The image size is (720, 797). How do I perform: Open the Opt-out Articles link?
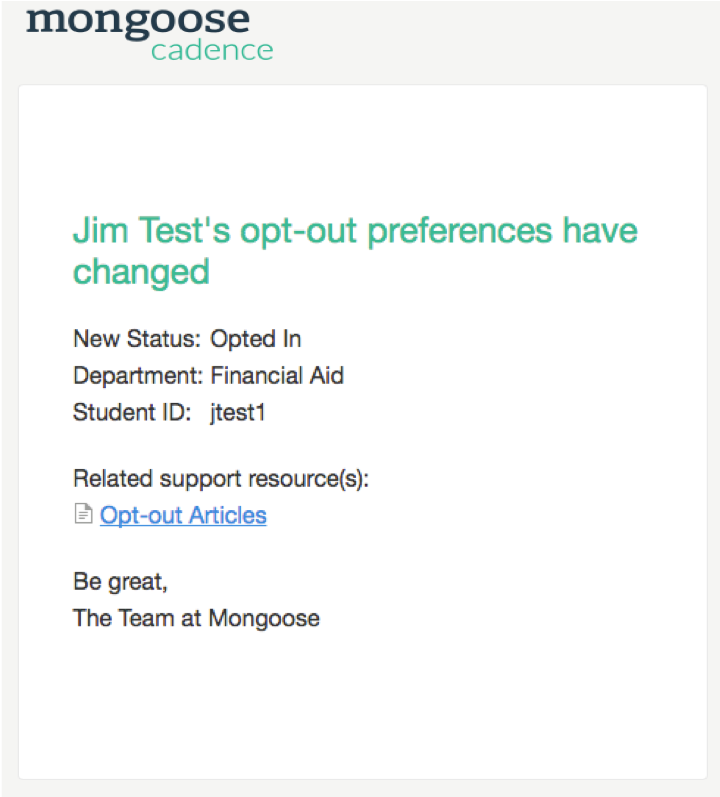(183, 516)
